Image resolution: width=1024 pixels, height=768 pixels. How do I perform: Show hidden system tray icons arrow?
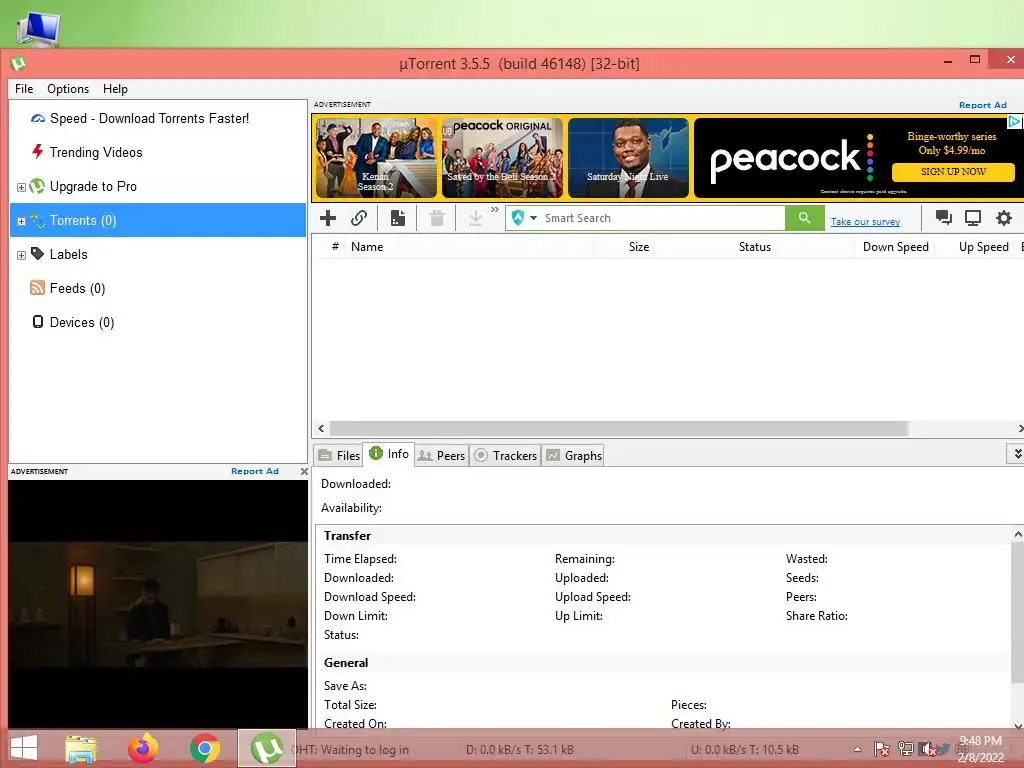[857, 749]
